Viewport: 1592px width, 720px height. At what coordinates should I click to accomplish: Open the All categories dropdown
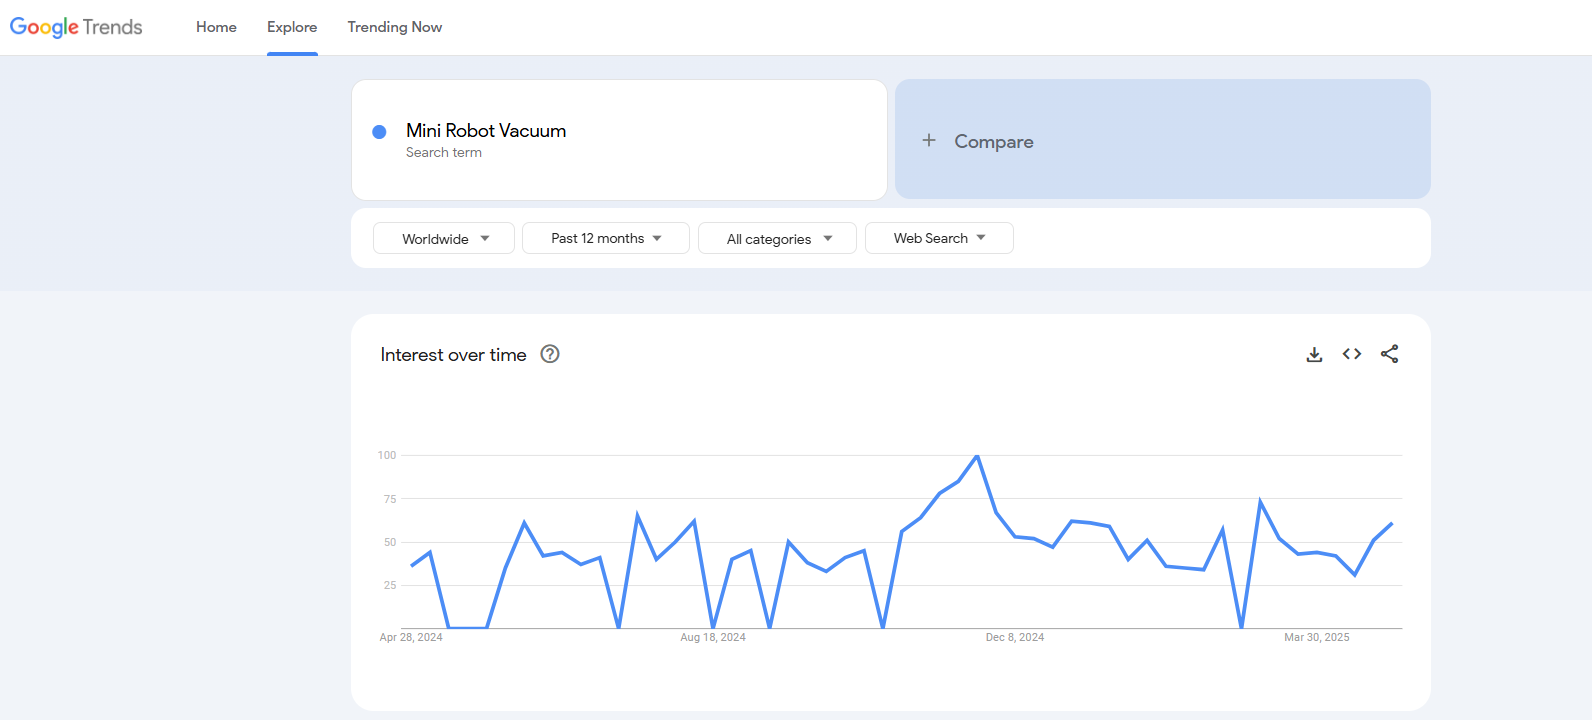point(777,238)
